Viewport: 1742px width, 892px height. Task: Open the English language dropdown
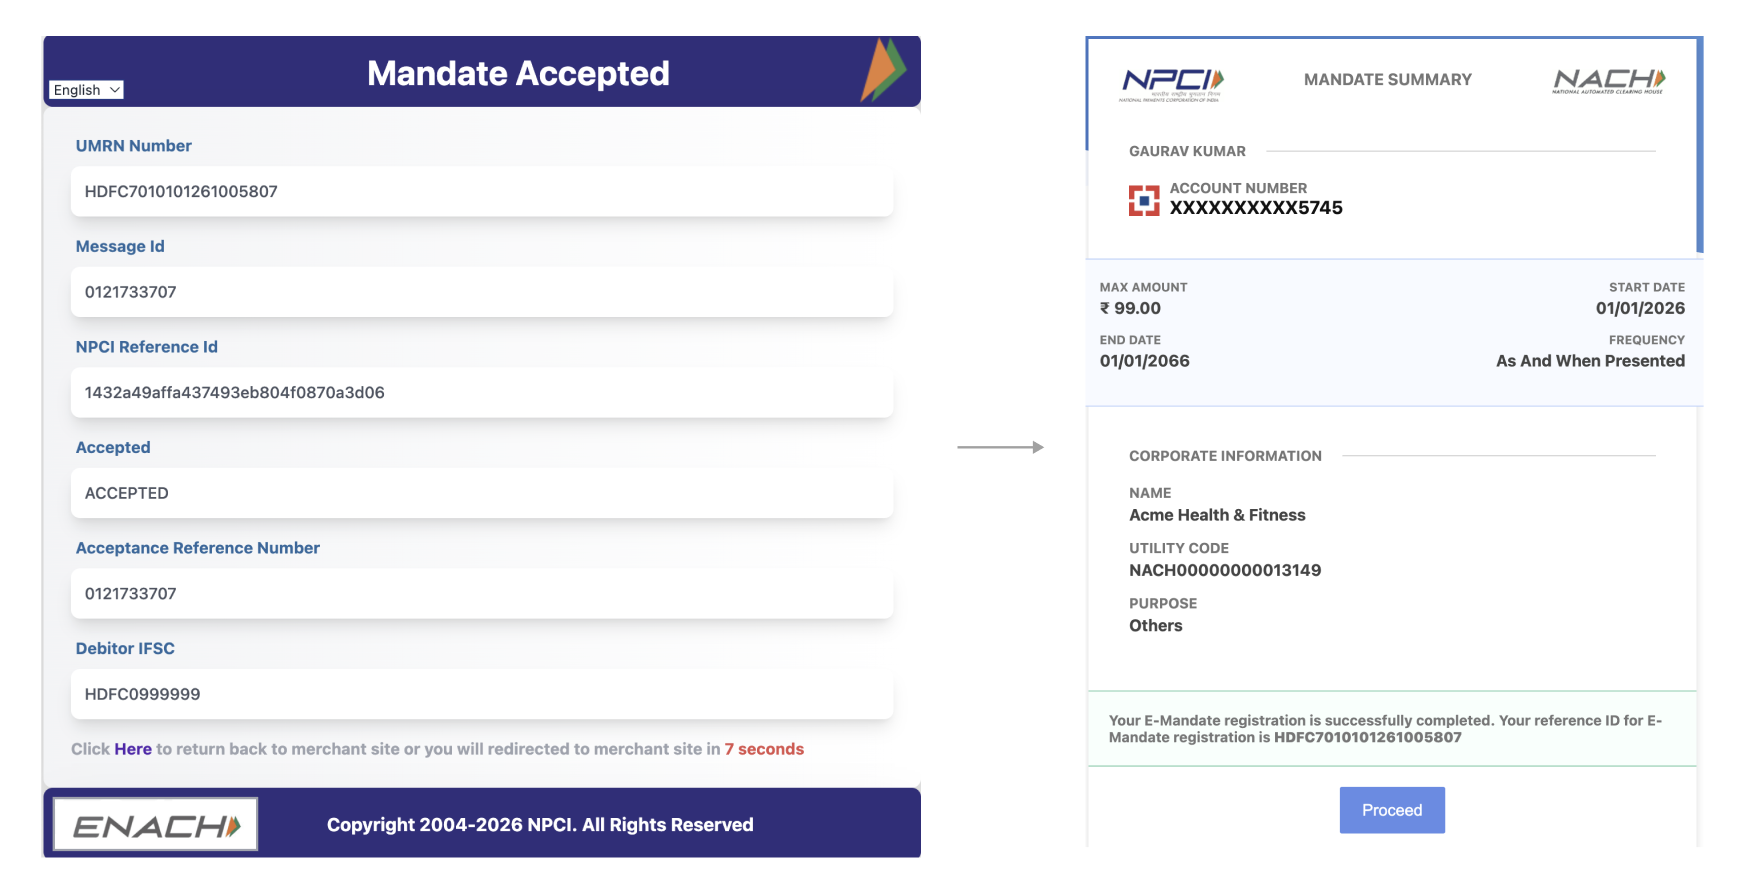(x=85, y=89)
